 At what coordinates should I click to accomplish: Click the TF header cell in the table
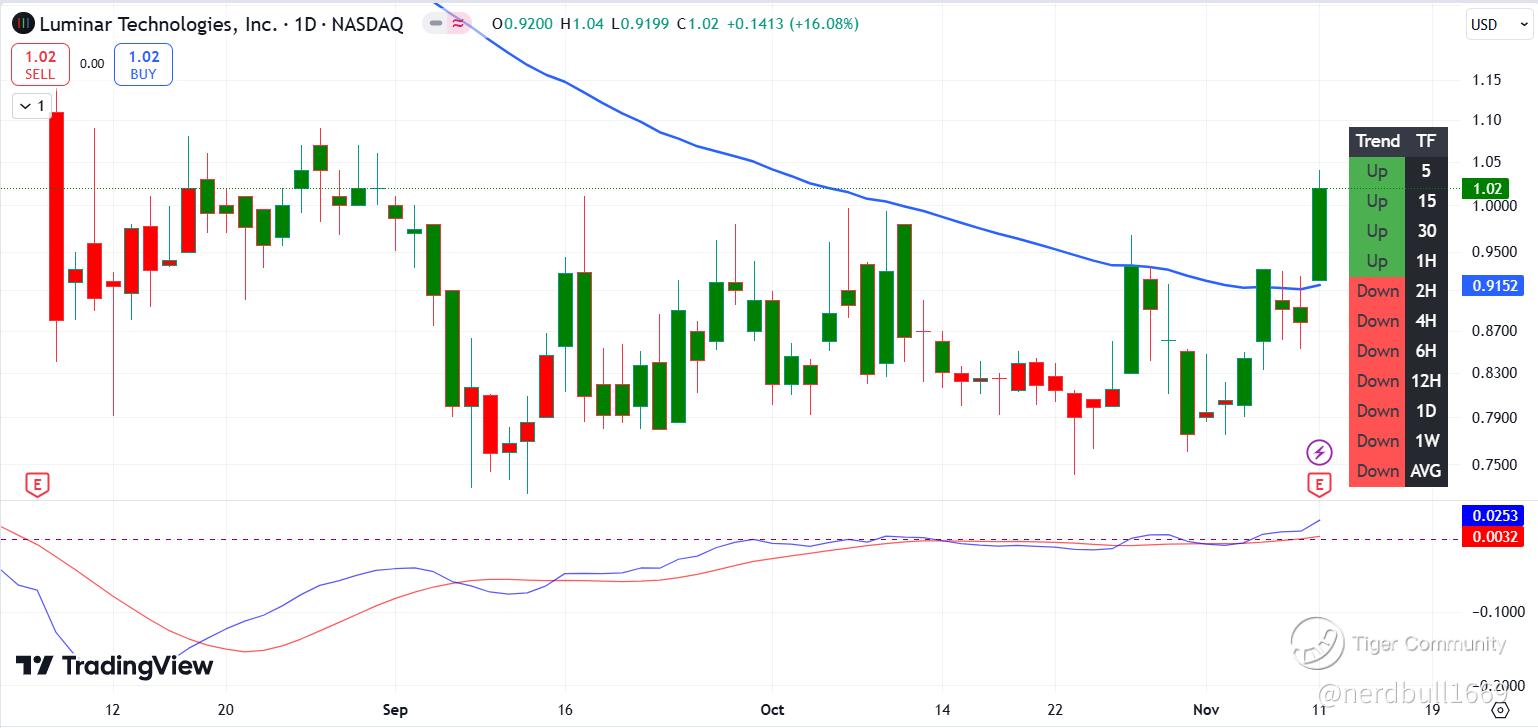point(1426,141)
